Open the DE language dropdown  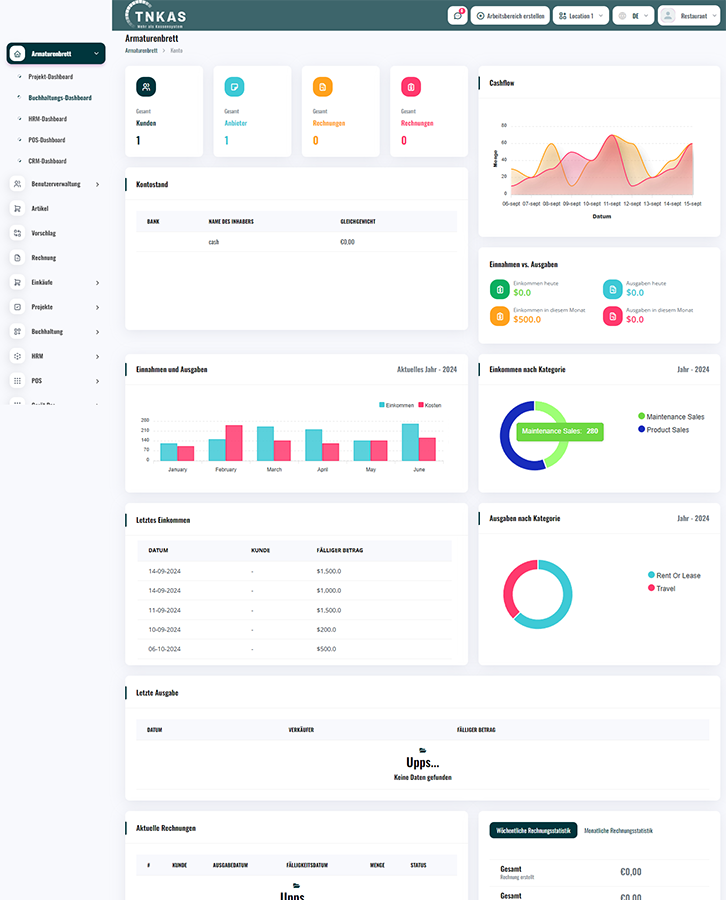point(634,16)
